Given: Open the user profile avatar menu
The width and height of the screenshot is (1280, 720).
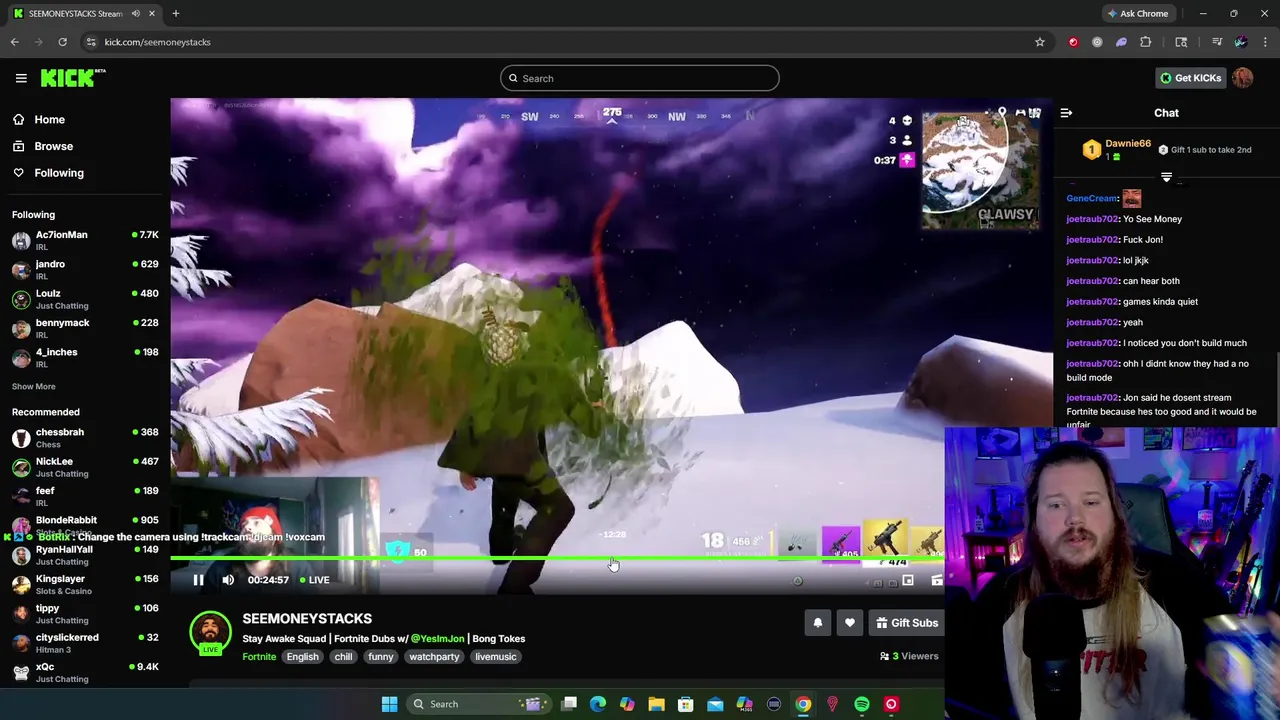Looking at the screenshot, I should pos(1243,78).
